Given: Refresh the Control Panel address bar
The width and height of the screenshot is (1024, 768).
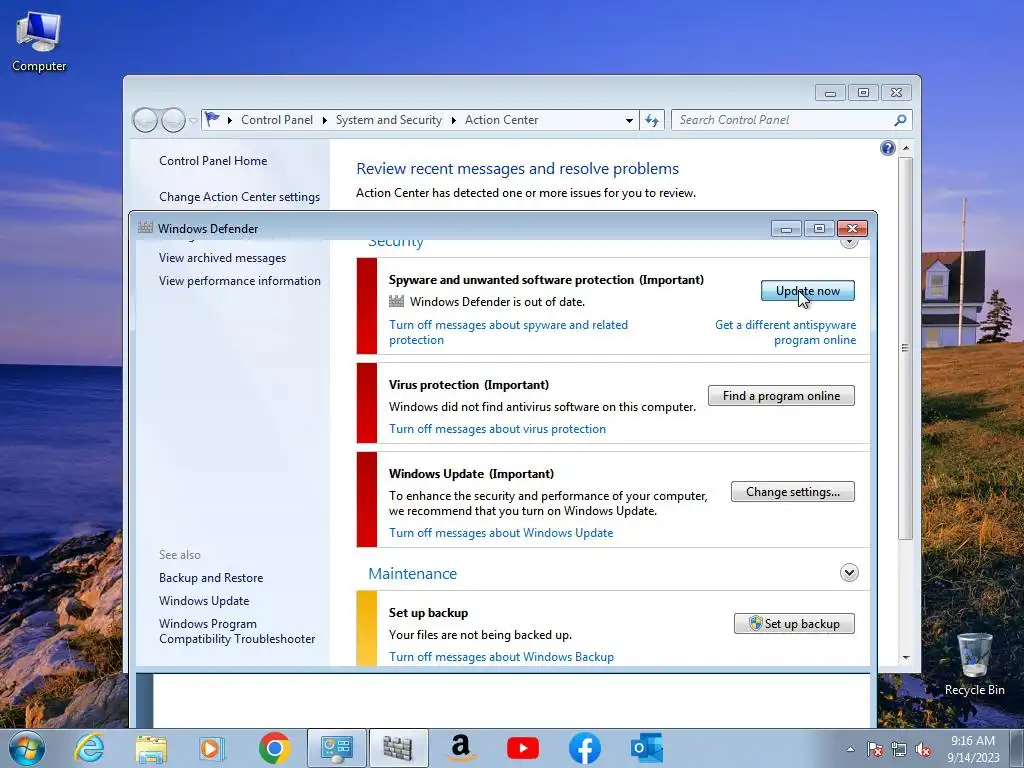Looking at the screenshot, I should click(652, 120).
